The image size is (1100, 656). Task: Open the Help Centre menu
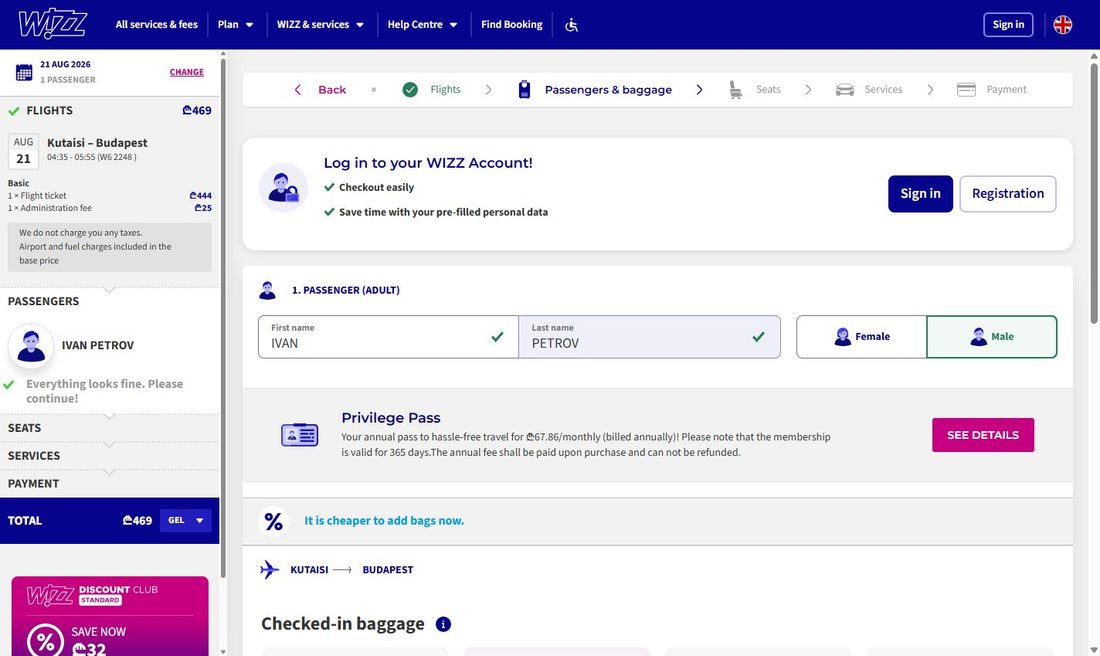[x=422, y=25]
